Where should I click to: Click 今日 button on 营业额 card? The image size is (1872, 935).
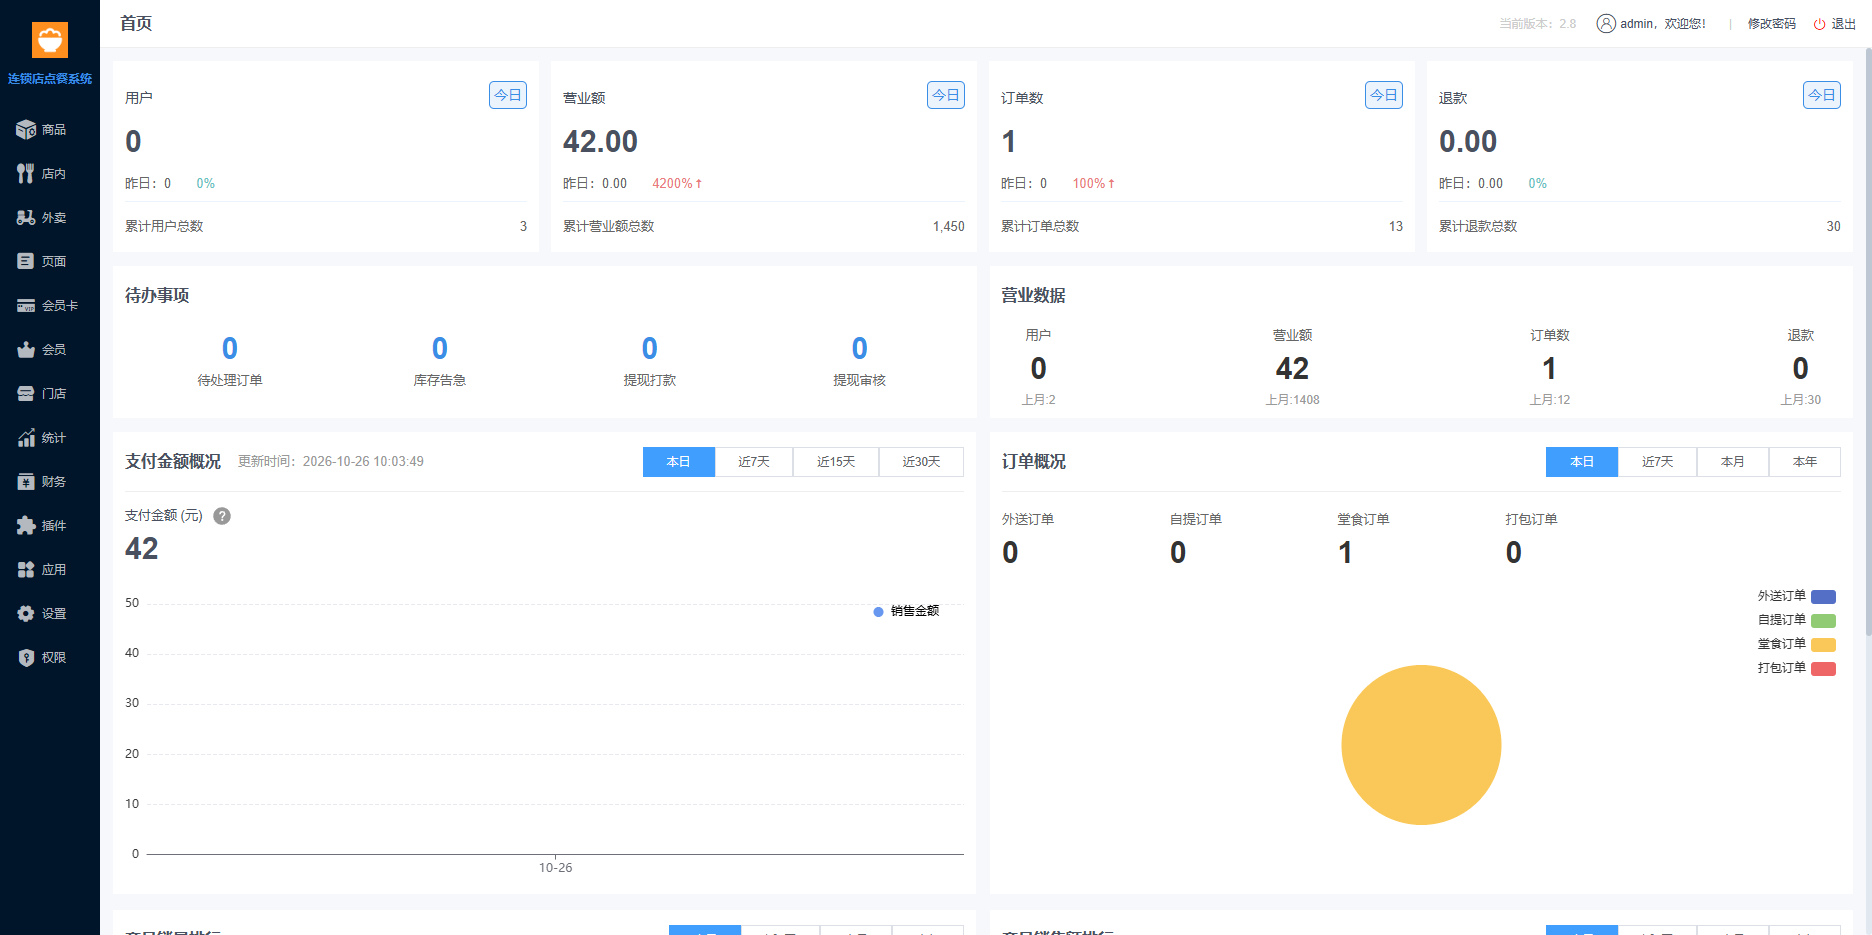946,95
